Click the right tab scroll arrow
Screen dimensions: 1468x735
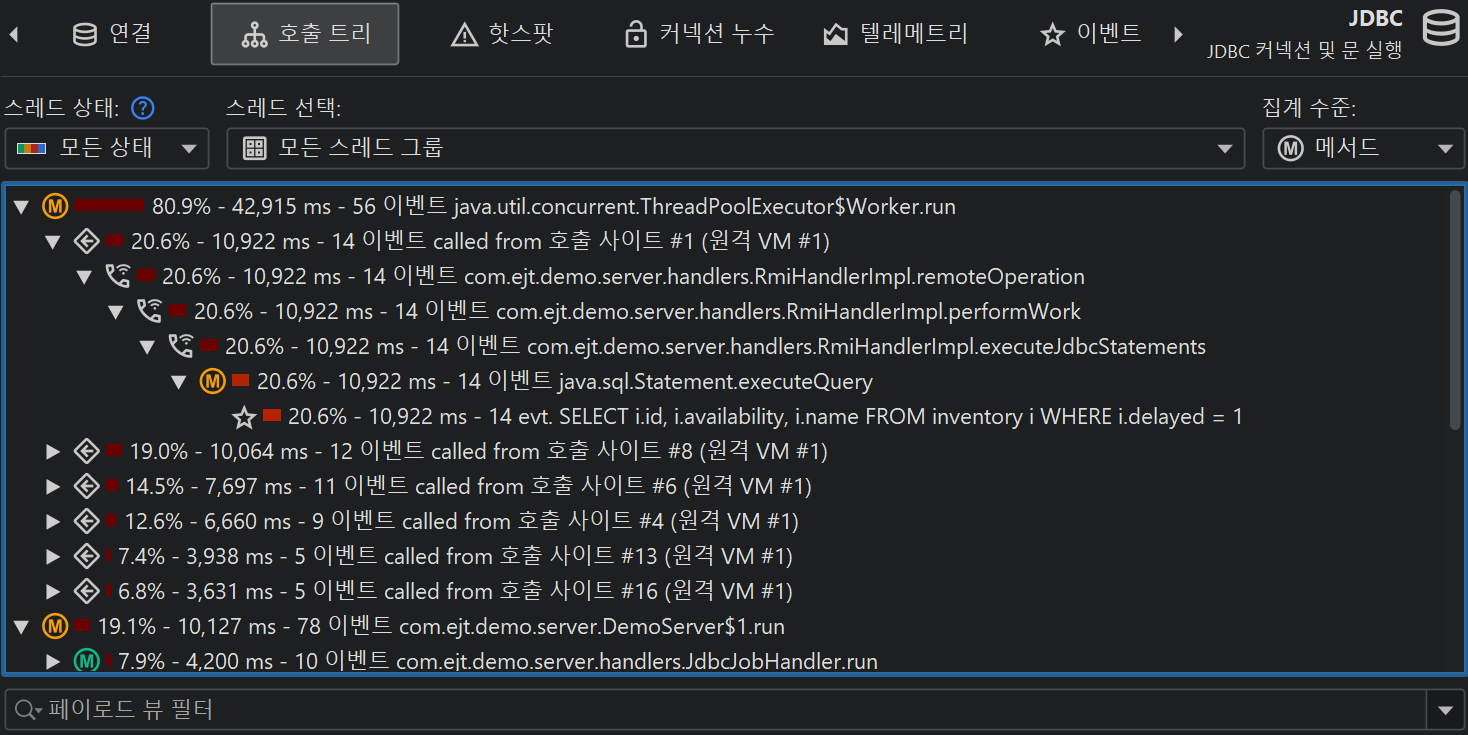(1178, 35)
